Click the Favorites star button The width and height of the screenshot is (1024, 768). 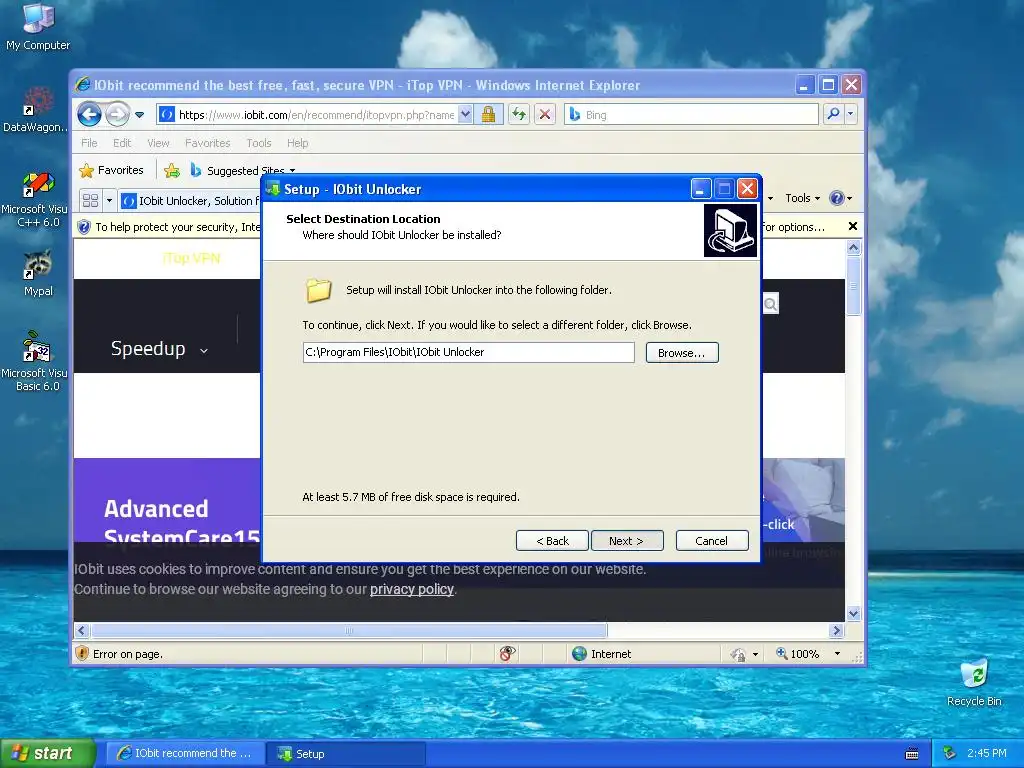click(111, 170)
